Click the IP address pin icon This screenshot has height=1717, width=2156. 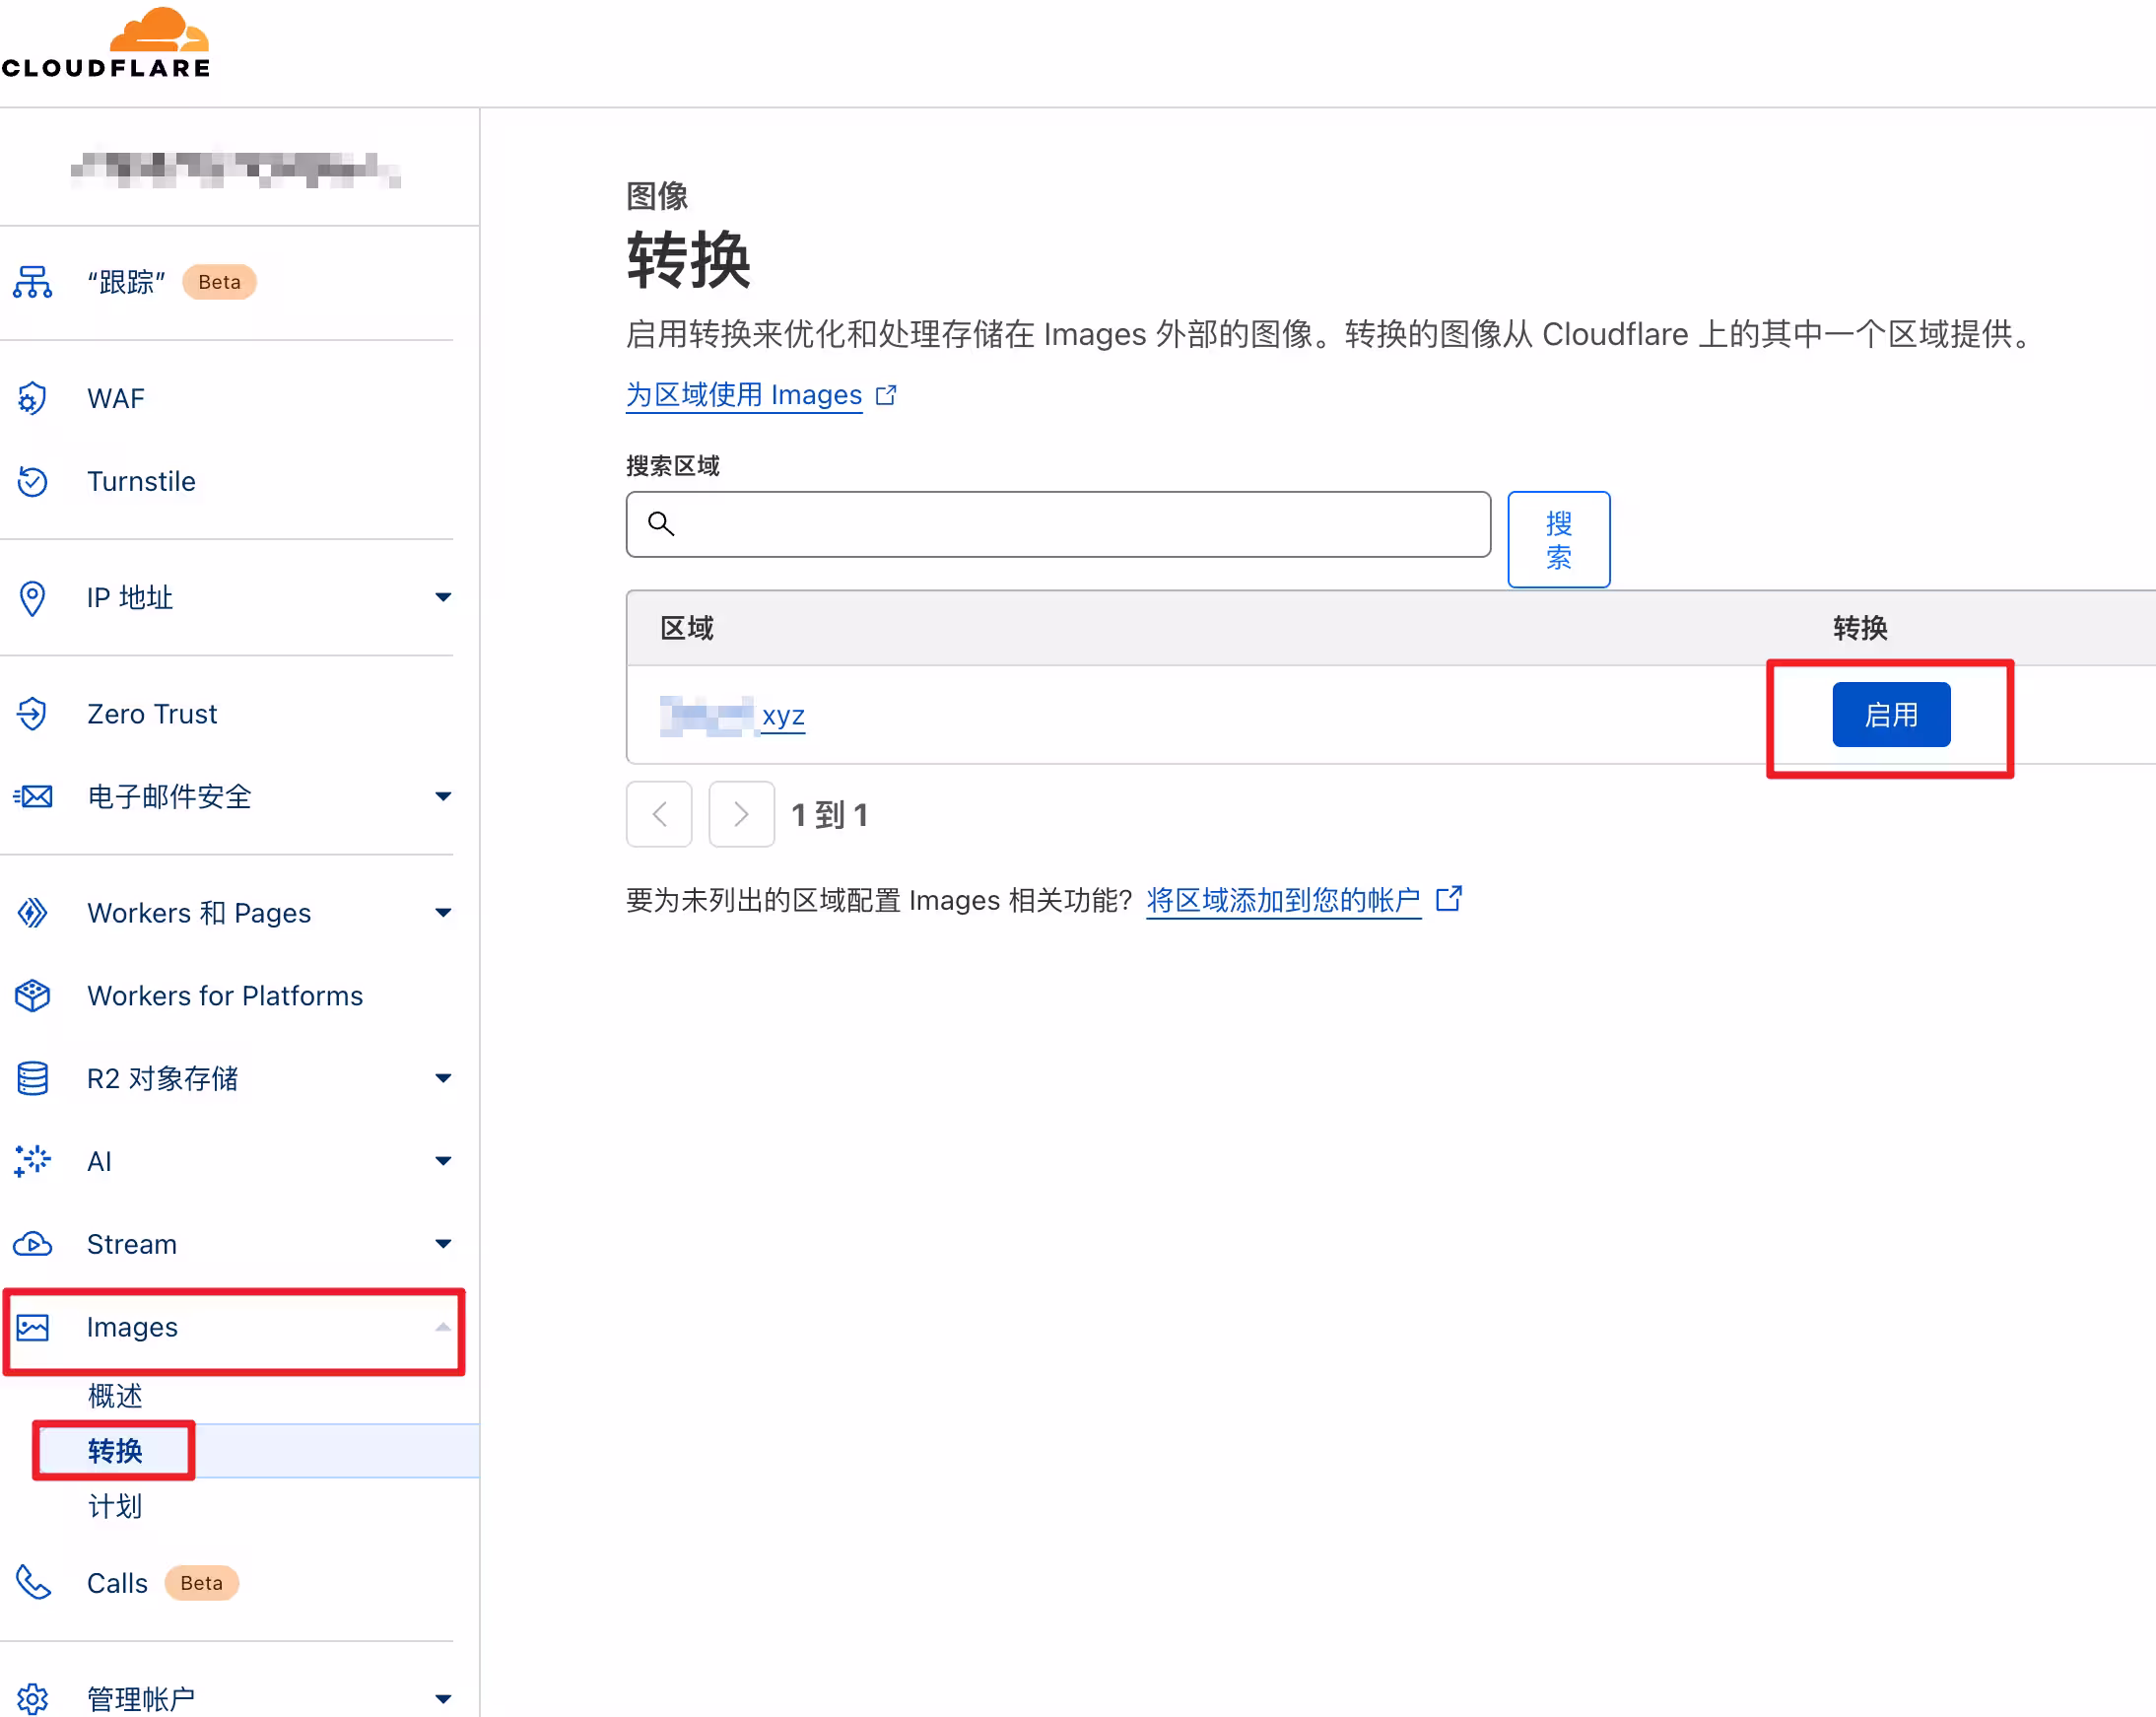click(x=32, y=598)
